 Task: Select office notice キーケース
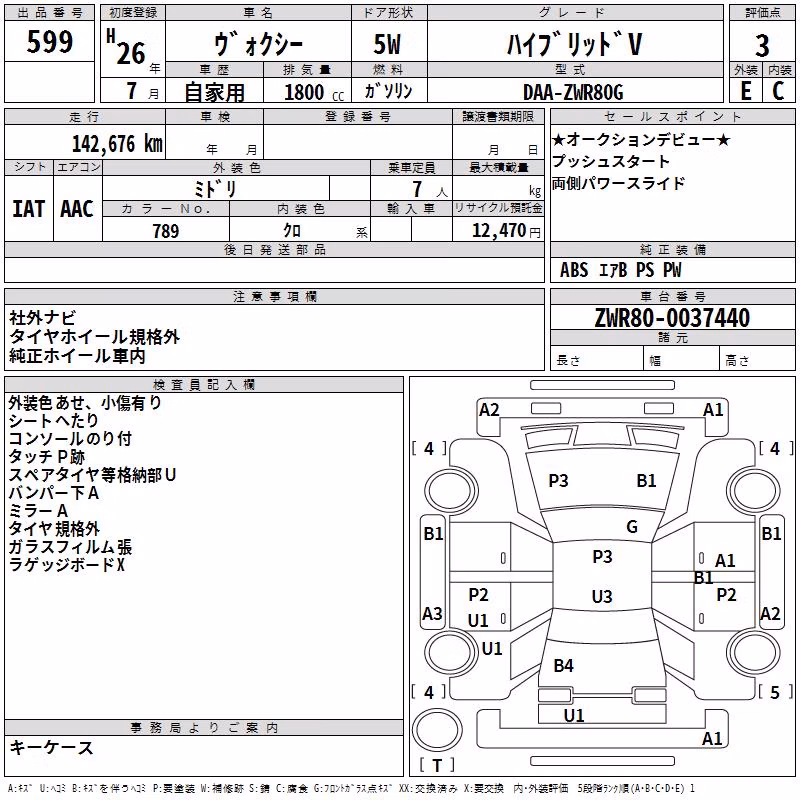coord(52,748)
